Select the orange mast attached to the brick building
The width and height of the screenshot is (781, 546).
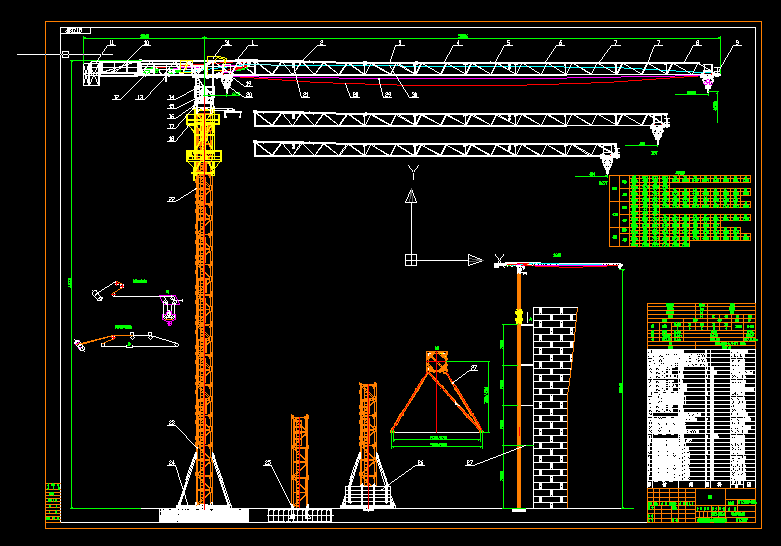[x=519, y=389]
